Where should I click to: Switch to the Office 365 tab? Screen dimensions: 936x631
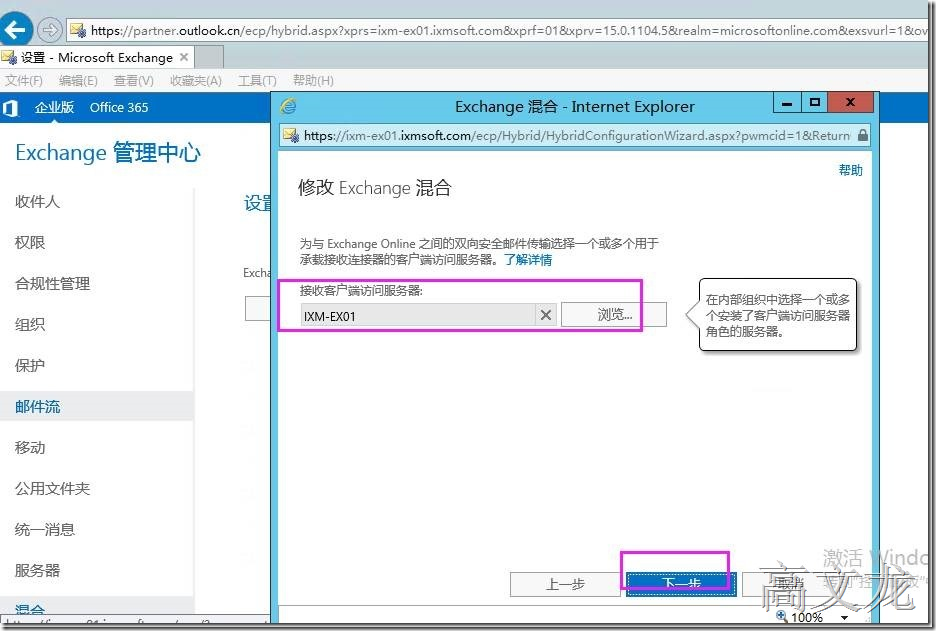click(119, 107)
